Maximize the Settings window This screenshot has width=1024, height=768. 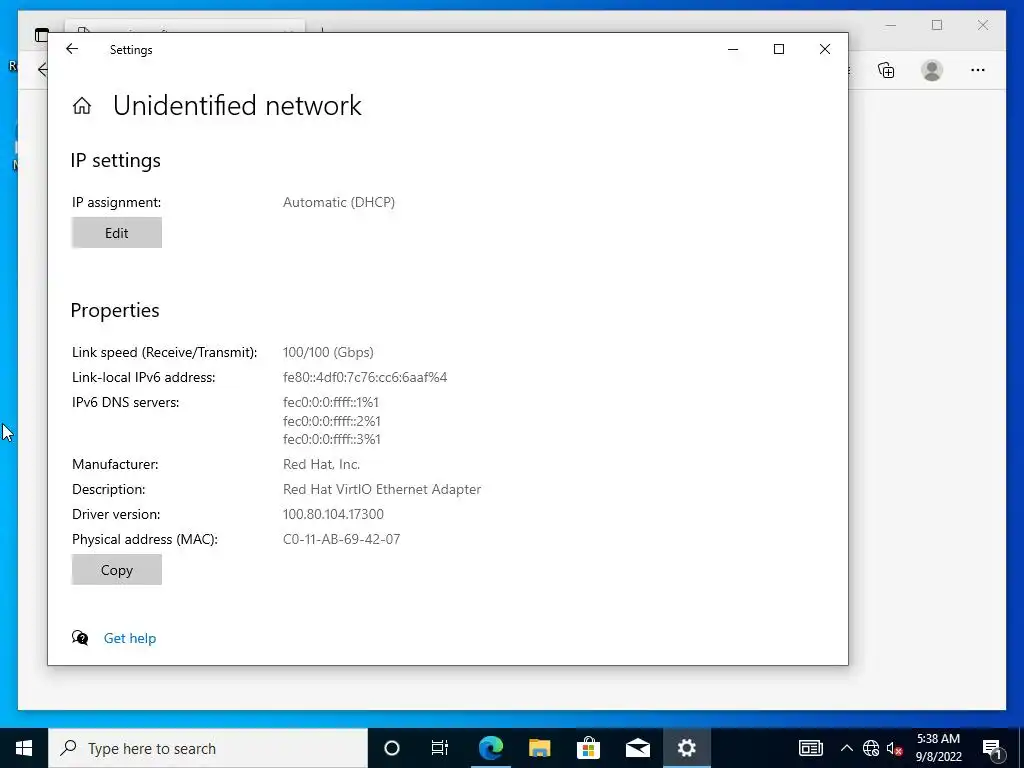(778, 49)
